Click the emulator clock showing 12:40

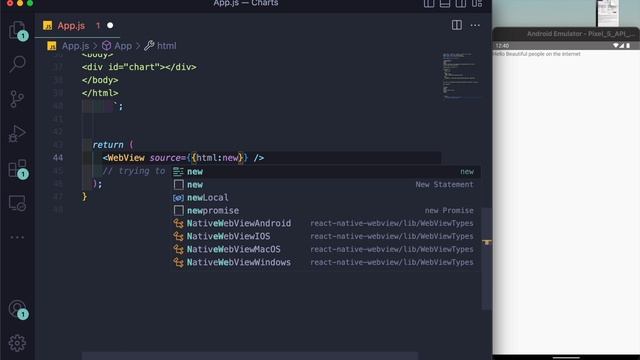tap(502, 46)
